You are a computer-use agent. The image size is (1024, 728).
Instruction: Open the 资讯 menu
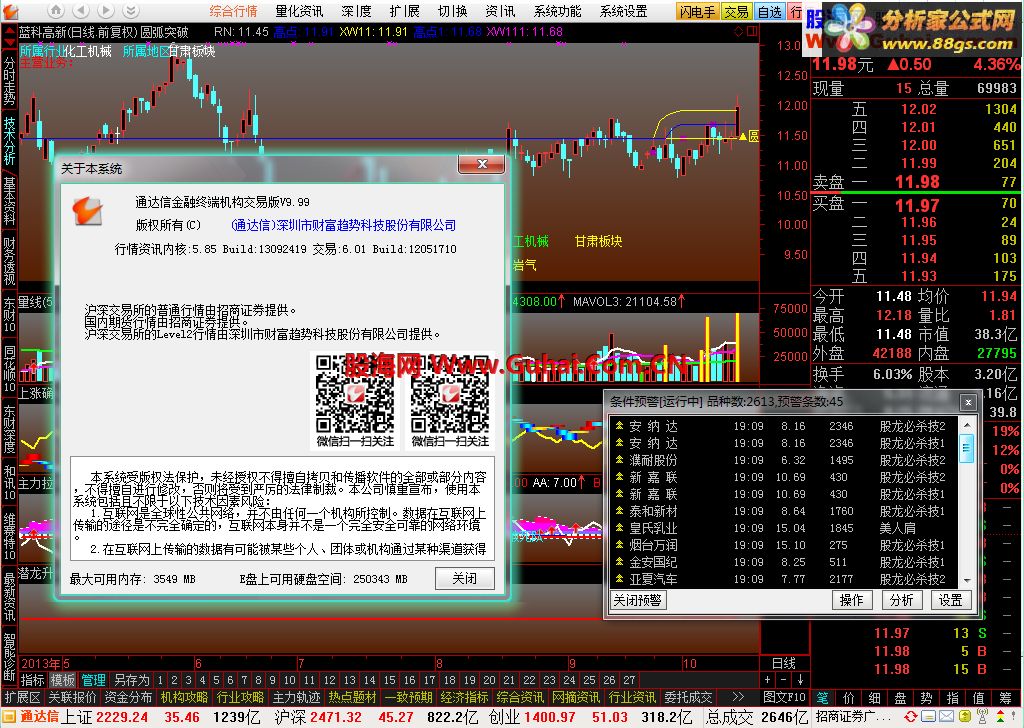500,11
